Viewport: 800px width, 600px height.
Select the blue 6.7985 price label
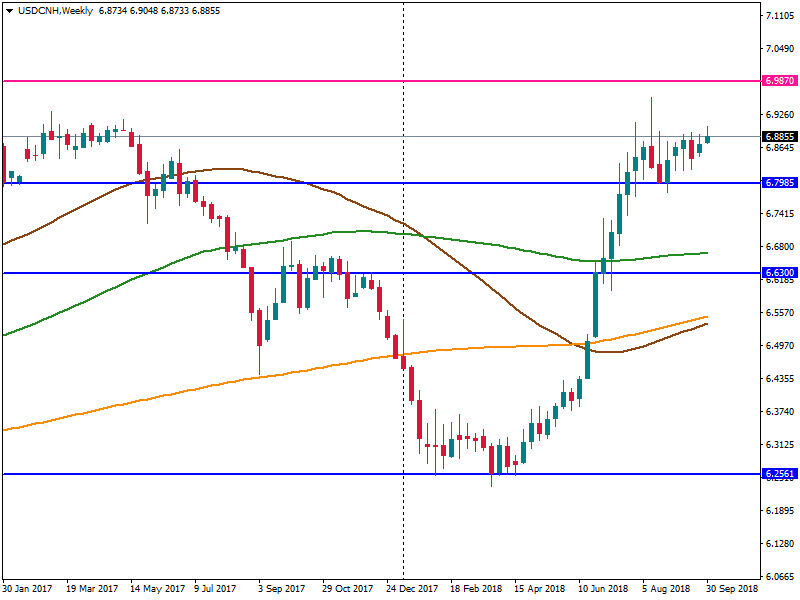[x=778, y=183]
